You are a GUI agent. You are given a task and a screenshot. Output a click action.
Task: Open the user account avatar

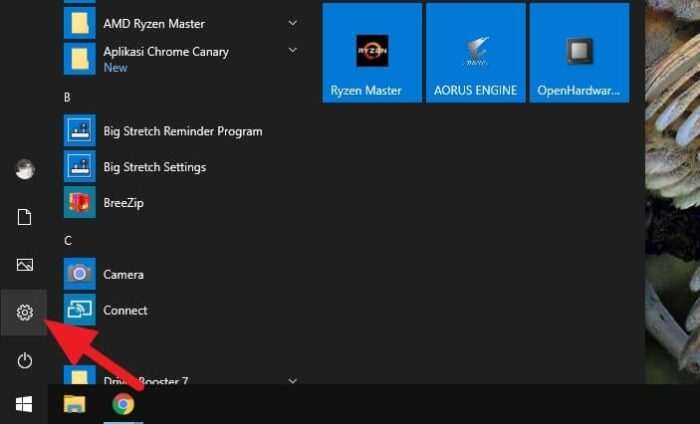tap(25, 170)
